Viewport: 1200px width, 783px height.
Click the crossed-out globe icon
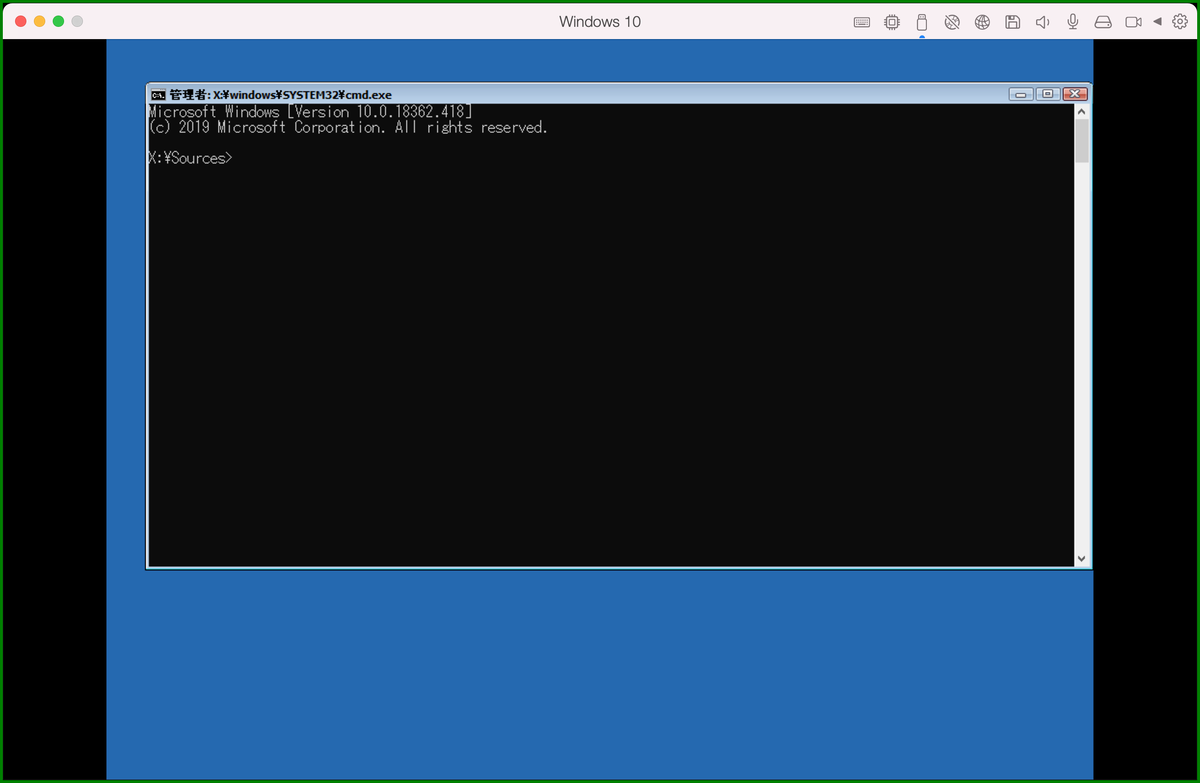(x=952, y=22)
